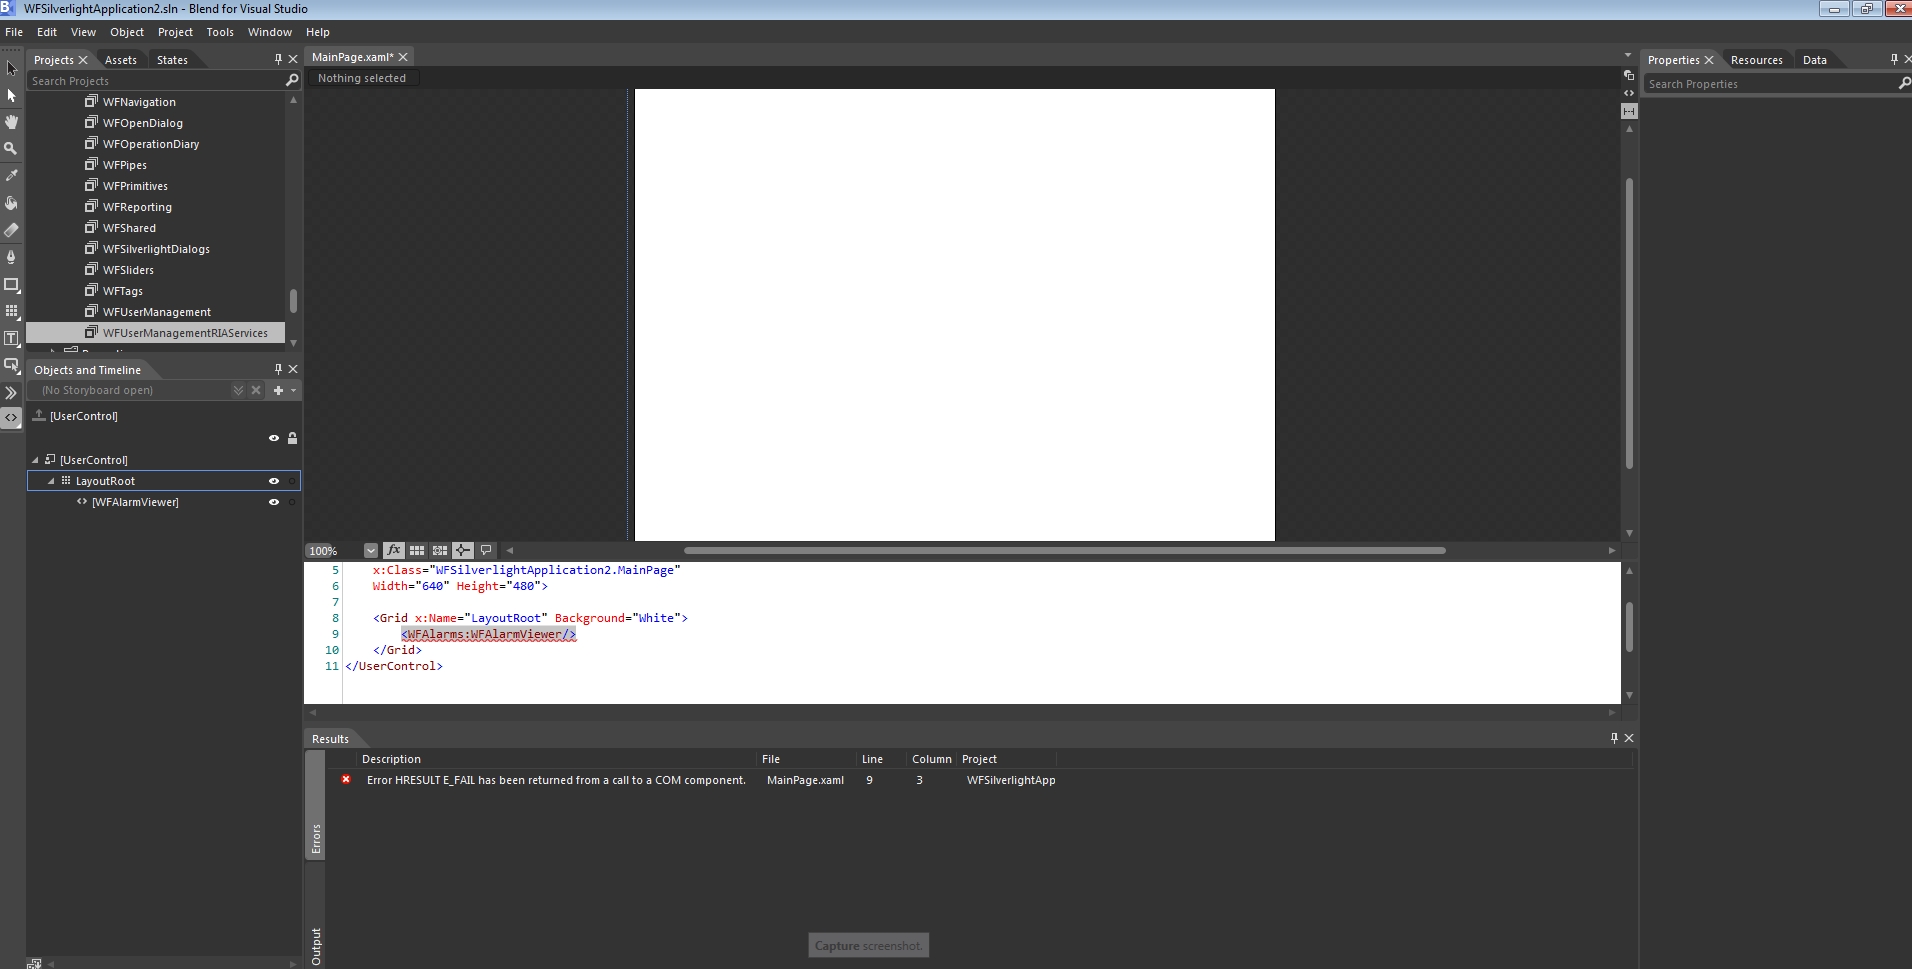Turn on artboard annotations

[x=487, y=550]
